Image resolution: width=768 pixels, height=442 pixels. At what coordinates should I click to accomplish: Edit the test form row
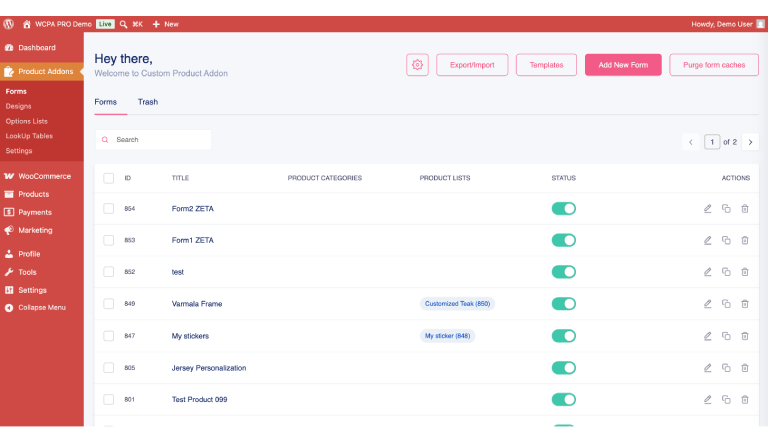coord(707,272)
